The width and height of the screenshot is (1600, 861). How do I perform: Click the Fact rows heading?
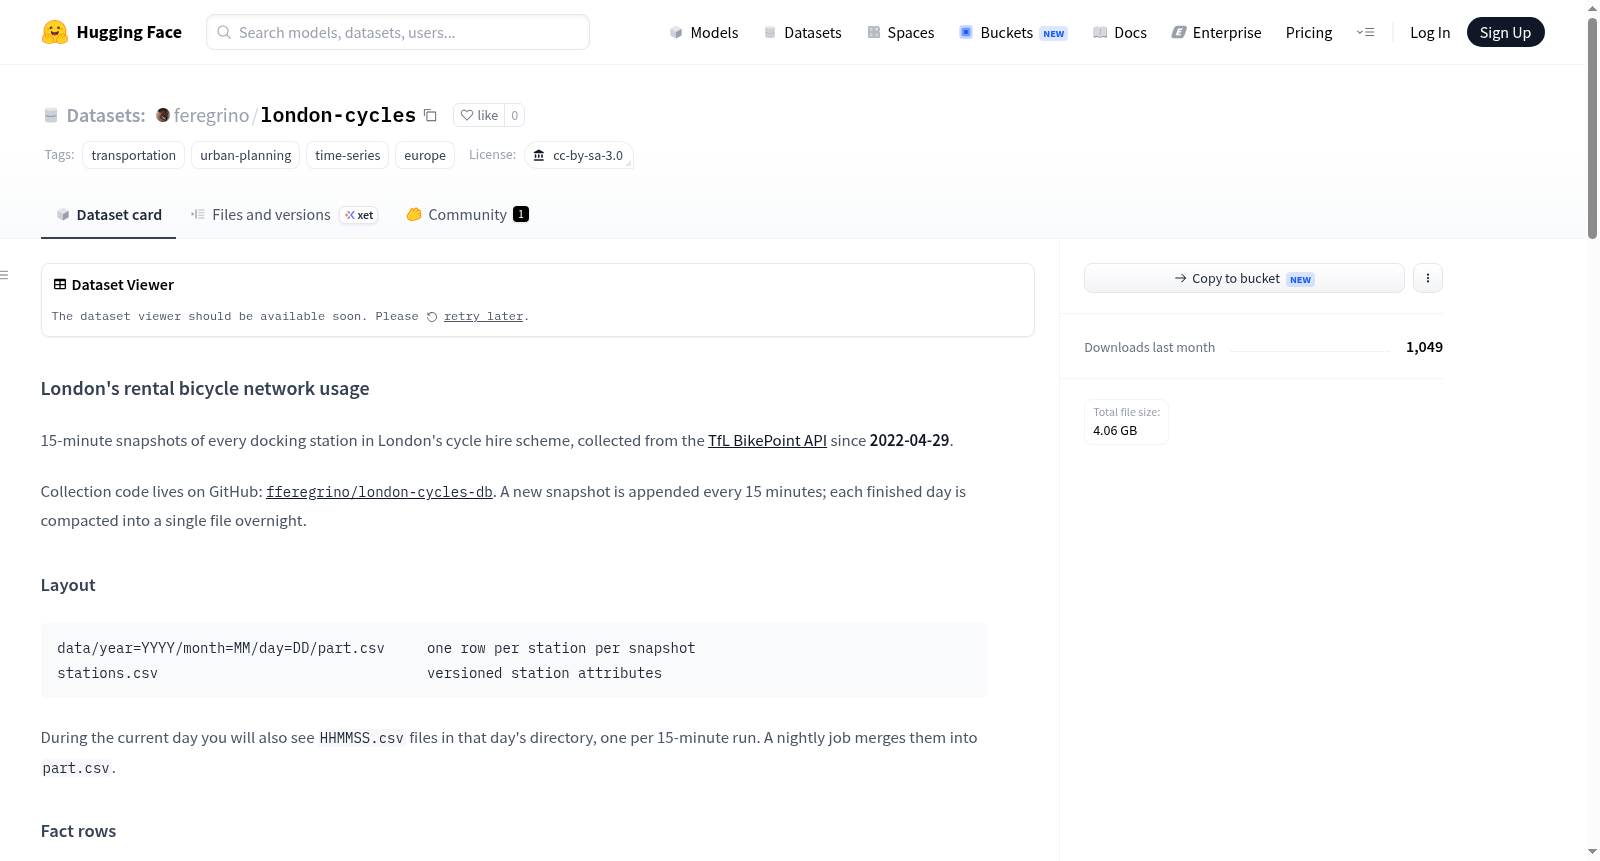click(x=78, y=831)
